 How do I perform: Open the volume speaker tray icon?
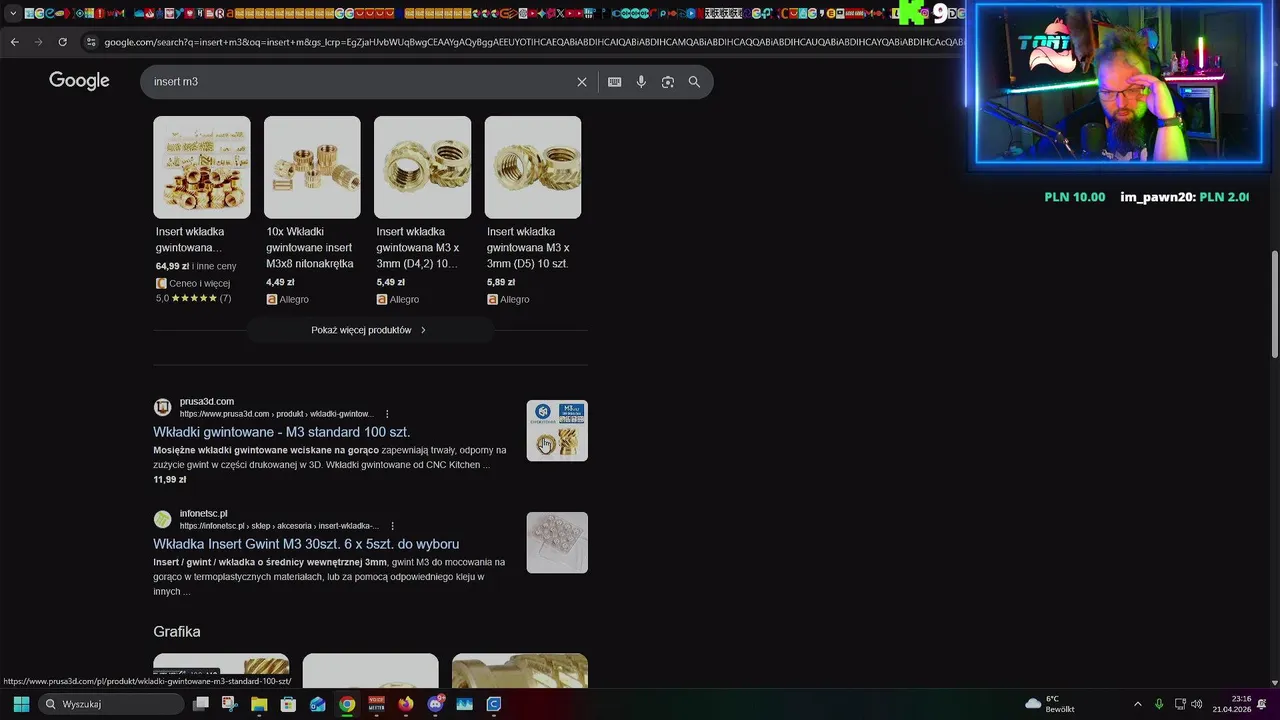[x=1197, y=704]
